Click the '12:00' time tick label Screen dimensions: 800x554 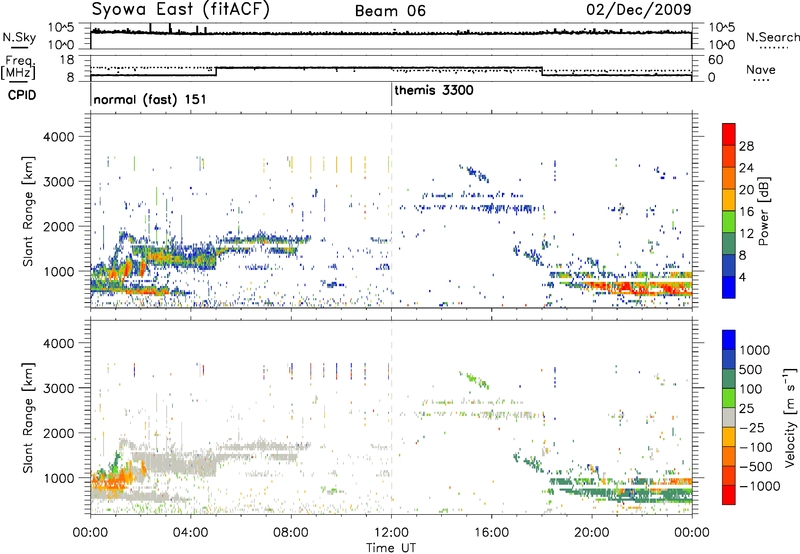pos(391,533)
